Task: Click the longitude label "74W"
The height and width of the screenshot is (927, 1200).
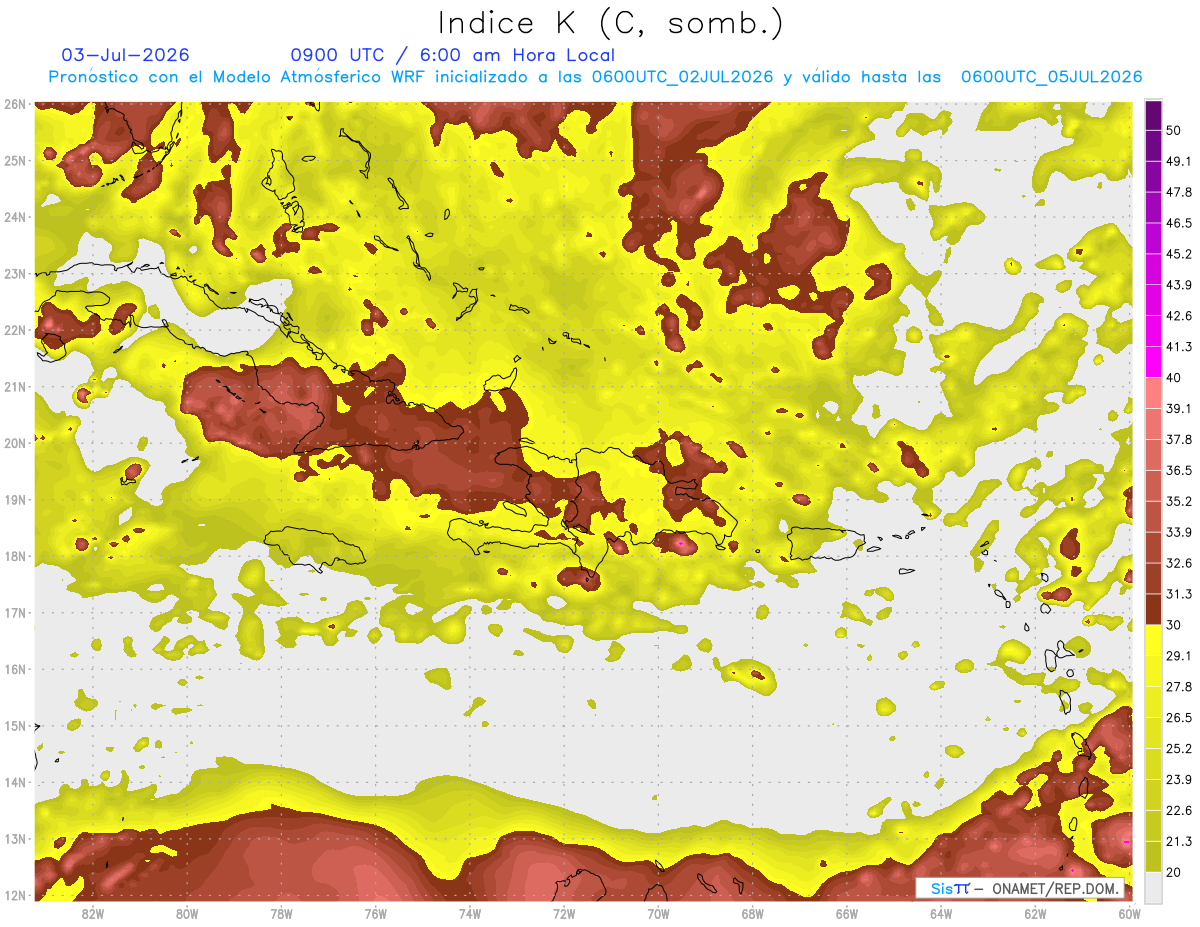Action: pyautogui.click(x=469, y=913)
